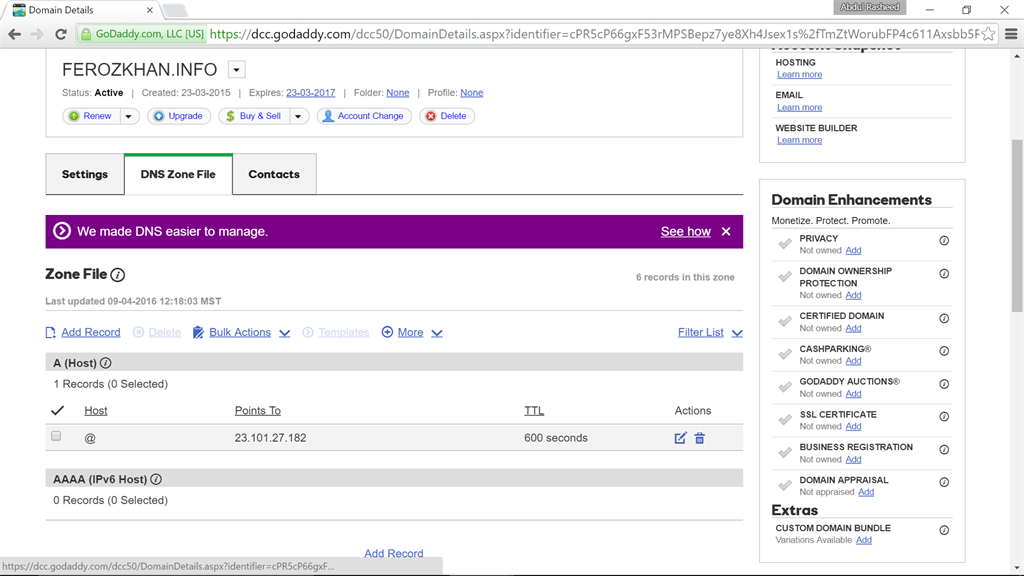Open dropdown next to FEROZKHAN.INFO domain name

pos(236,69)
